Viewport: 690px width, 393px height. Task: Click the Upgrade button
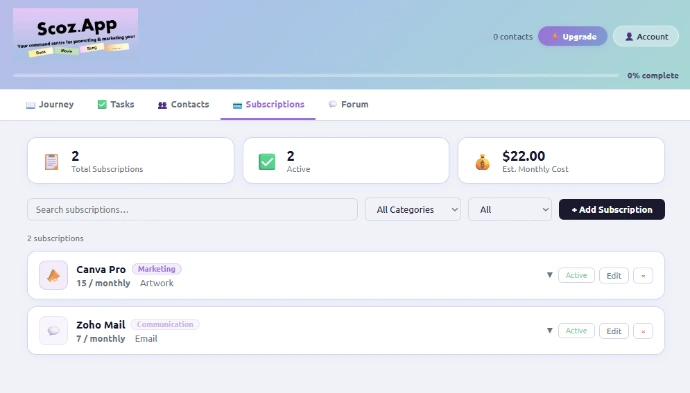click(x=573, y=37)
